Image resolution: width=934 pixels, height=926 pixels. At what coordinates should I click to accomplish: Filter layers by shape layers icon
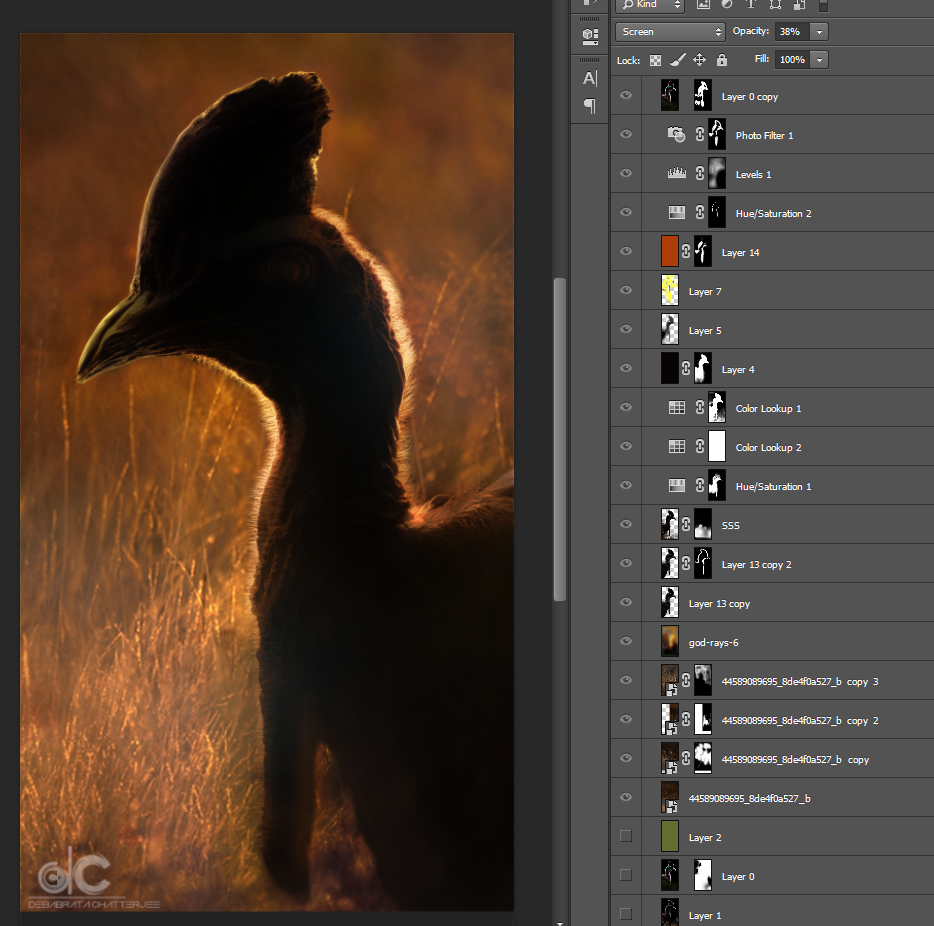(775, 6)
